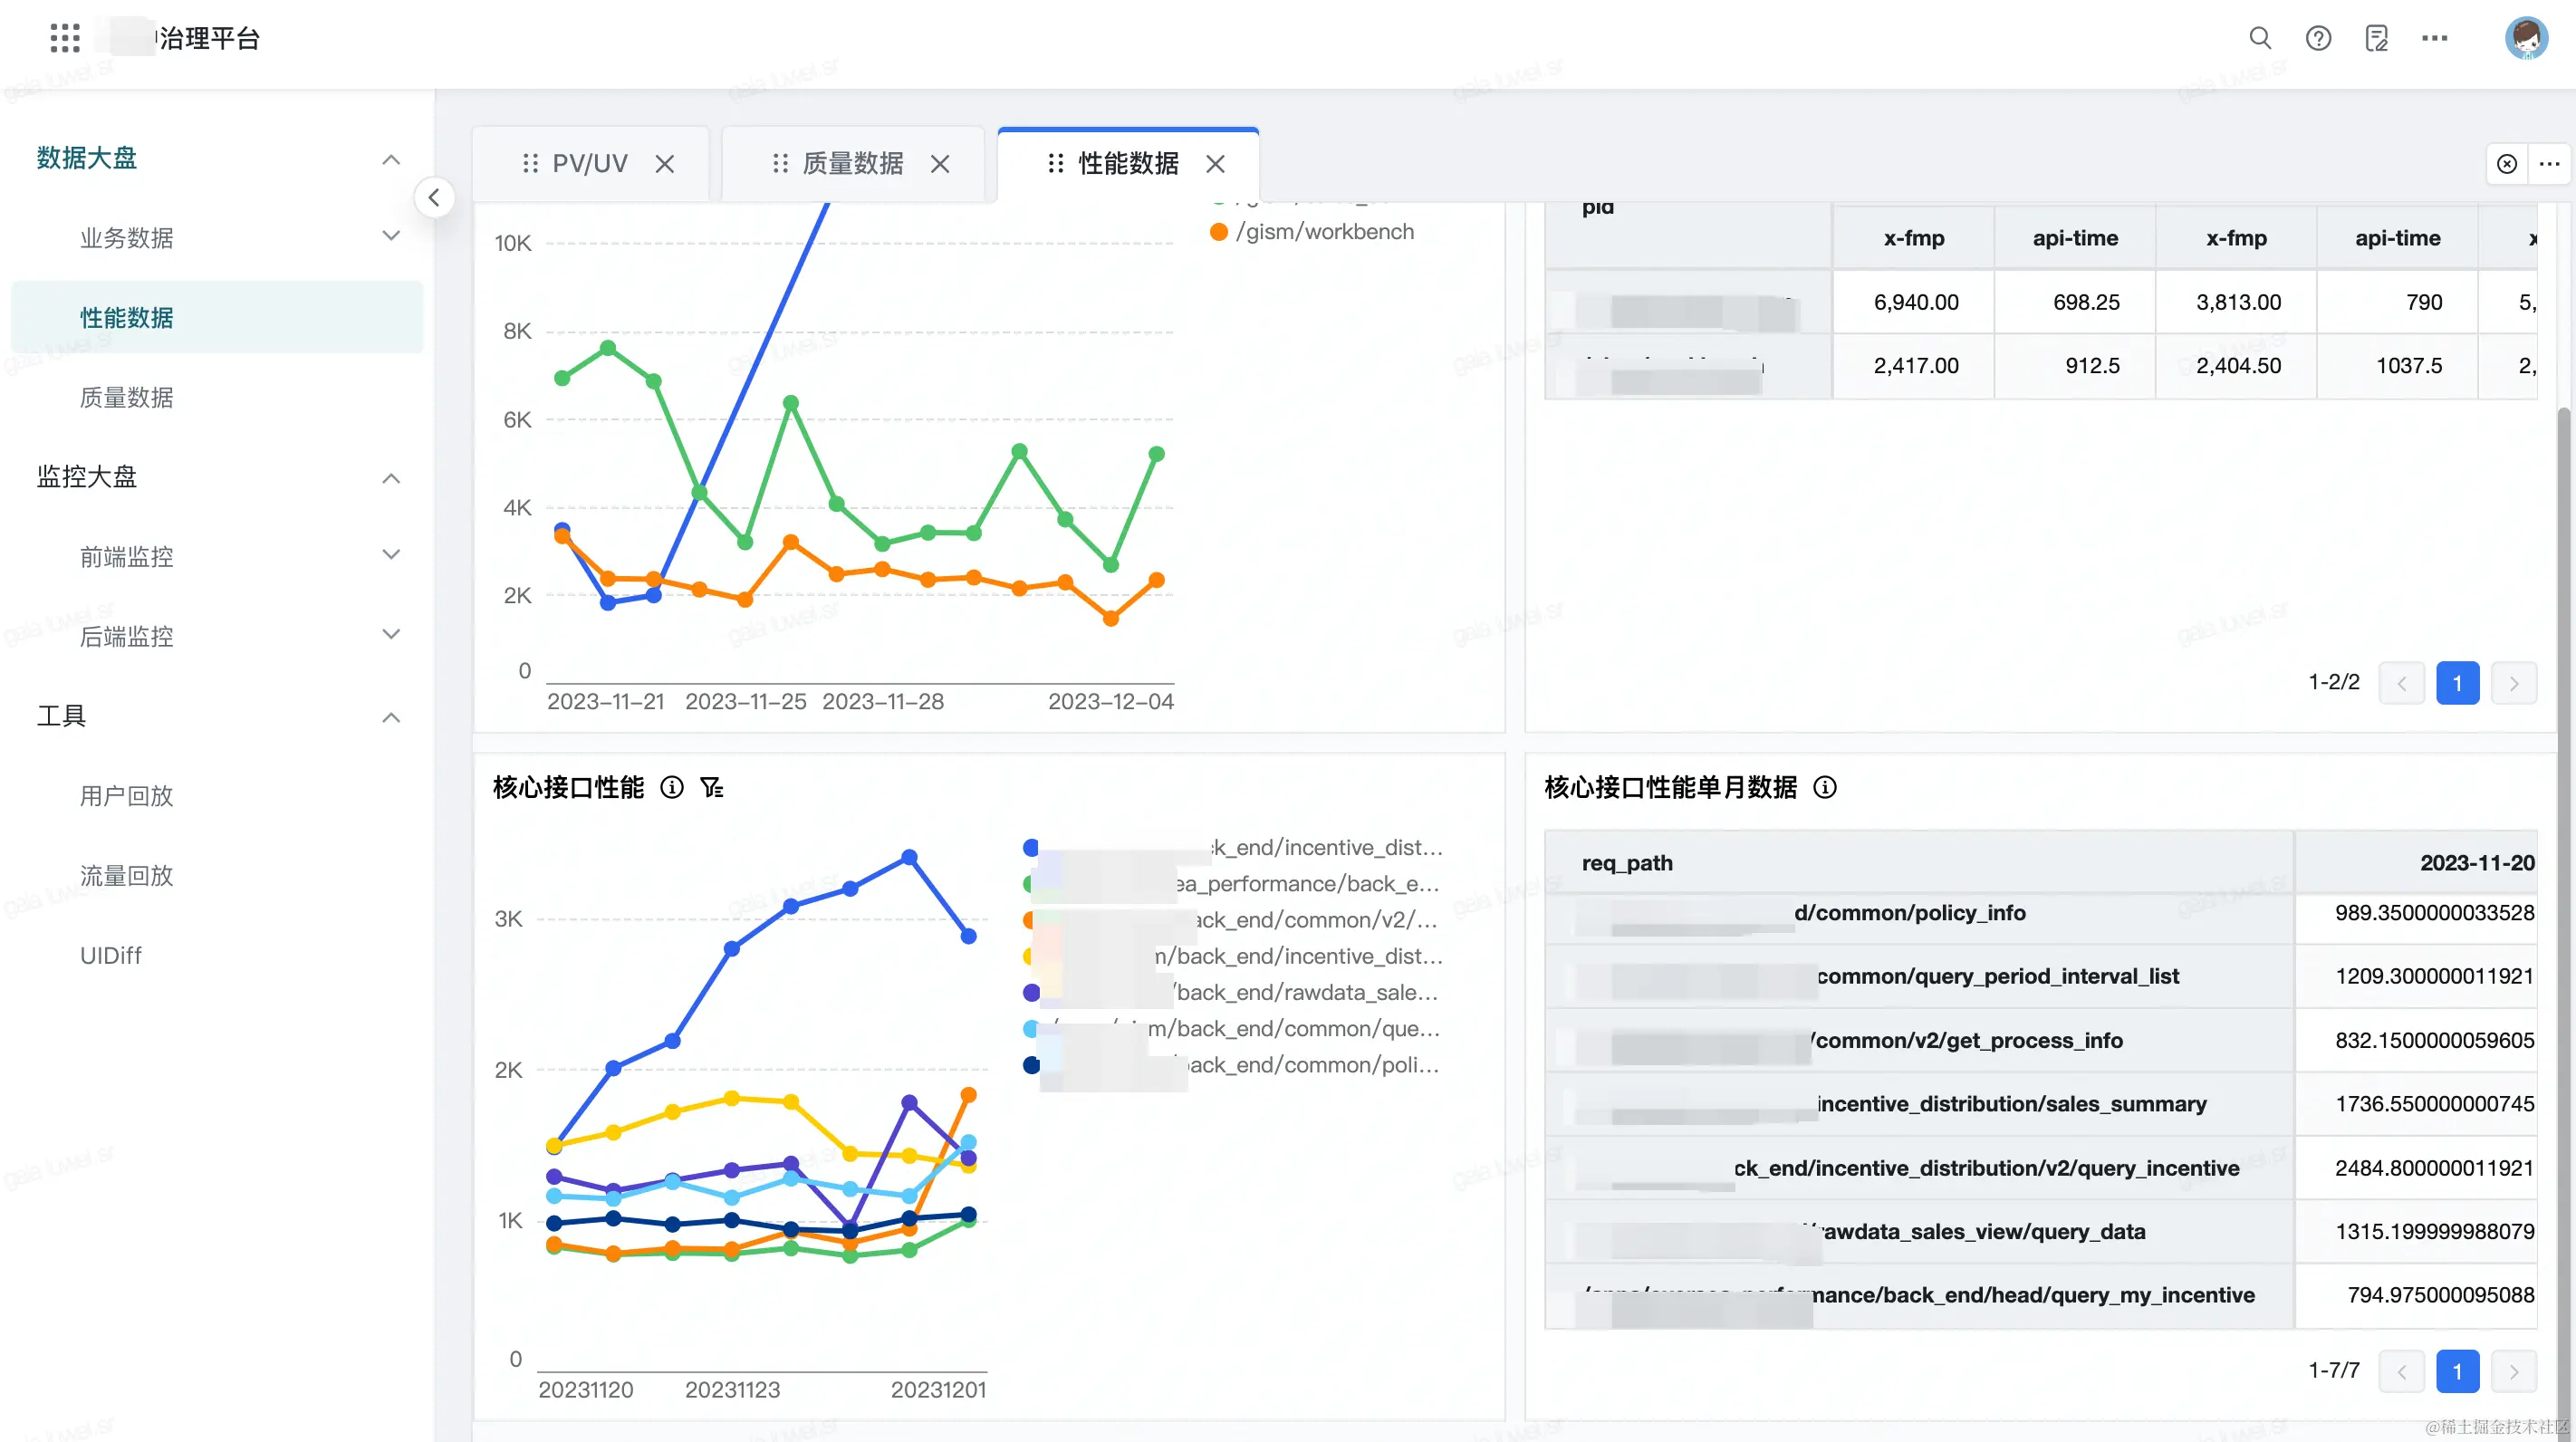The height and width of the screenshot is (1442, 2576).
Task: Toggle legend series ending incentive_dist… (blue)
Action: coord(1233,848)
